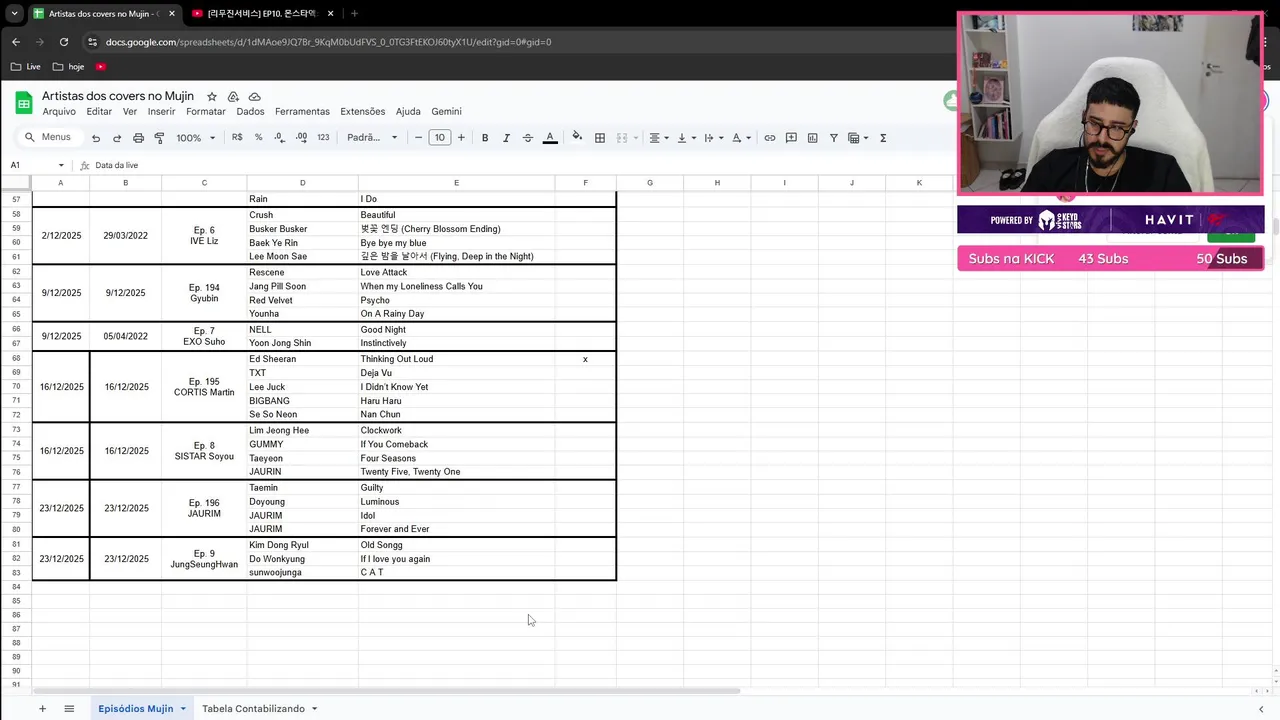Open Tabela Contabilizando tab dropdown arrow
Viewport: 1280px width, 720px height.
click(x=314, y=708)
